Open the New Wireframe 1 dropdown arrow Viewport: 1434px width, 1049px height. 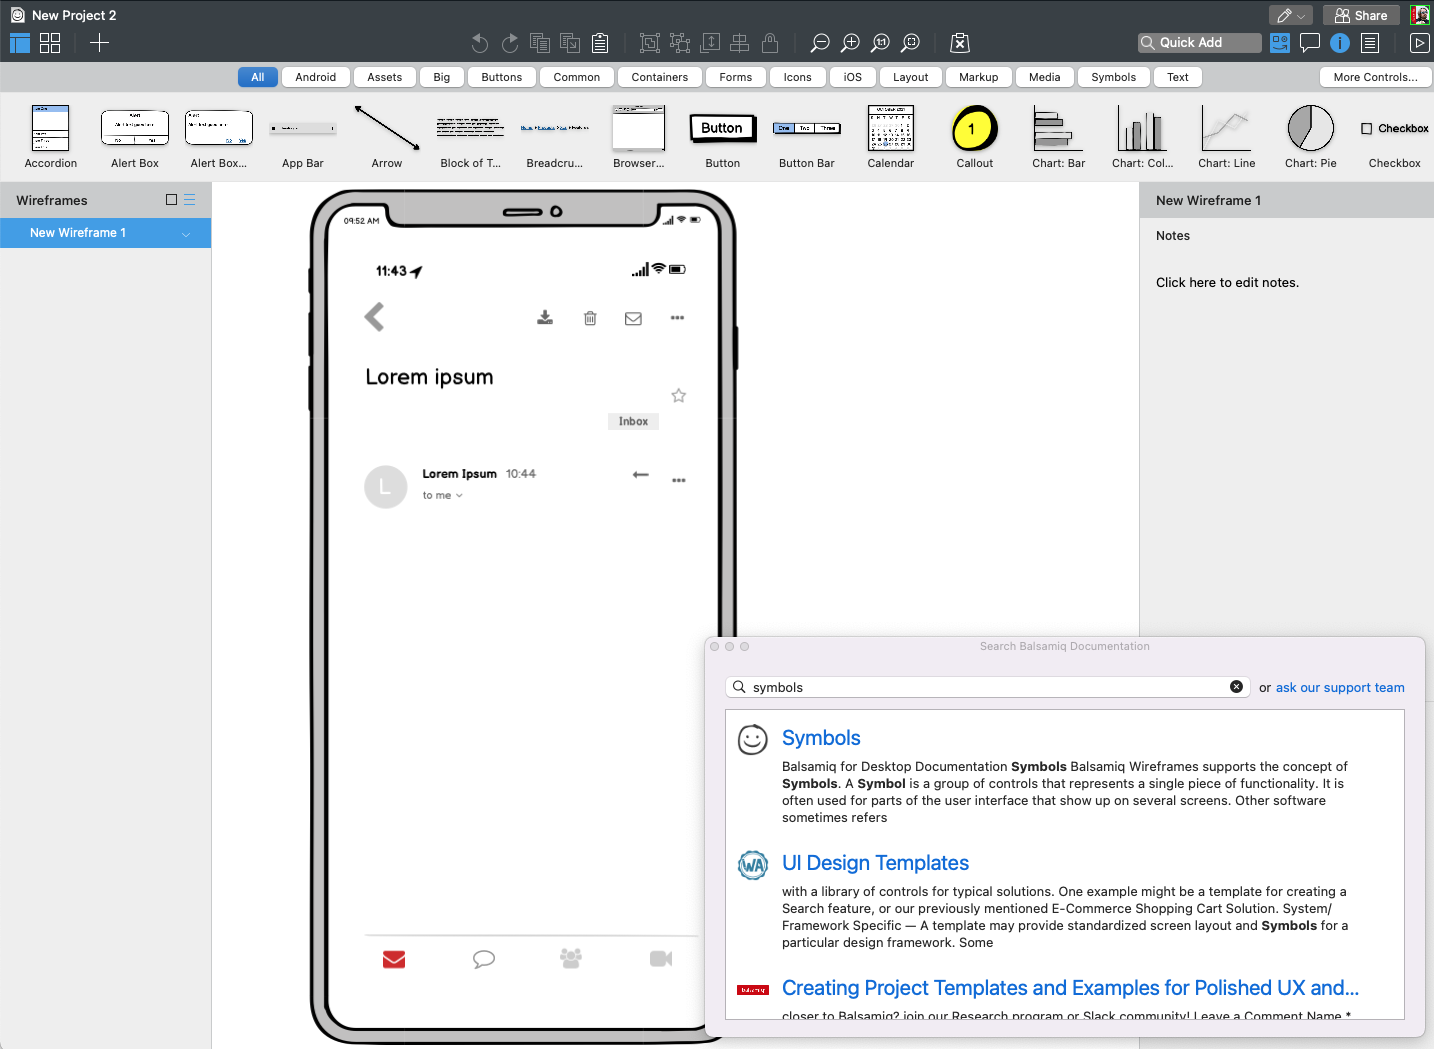click(x=186, y=234)
